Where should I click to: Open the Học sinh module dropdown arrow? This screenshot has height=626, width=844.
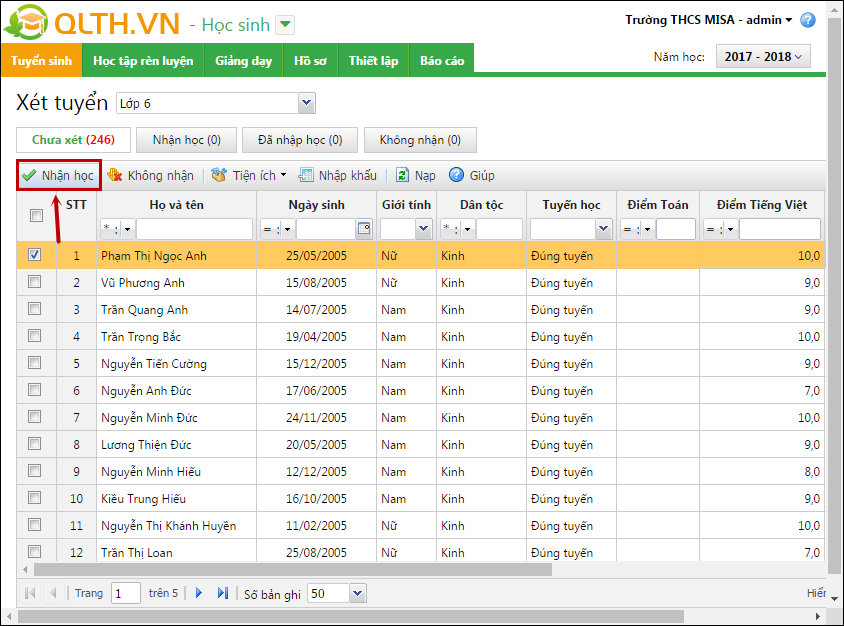pyautogui.click(x=285, y=24)
